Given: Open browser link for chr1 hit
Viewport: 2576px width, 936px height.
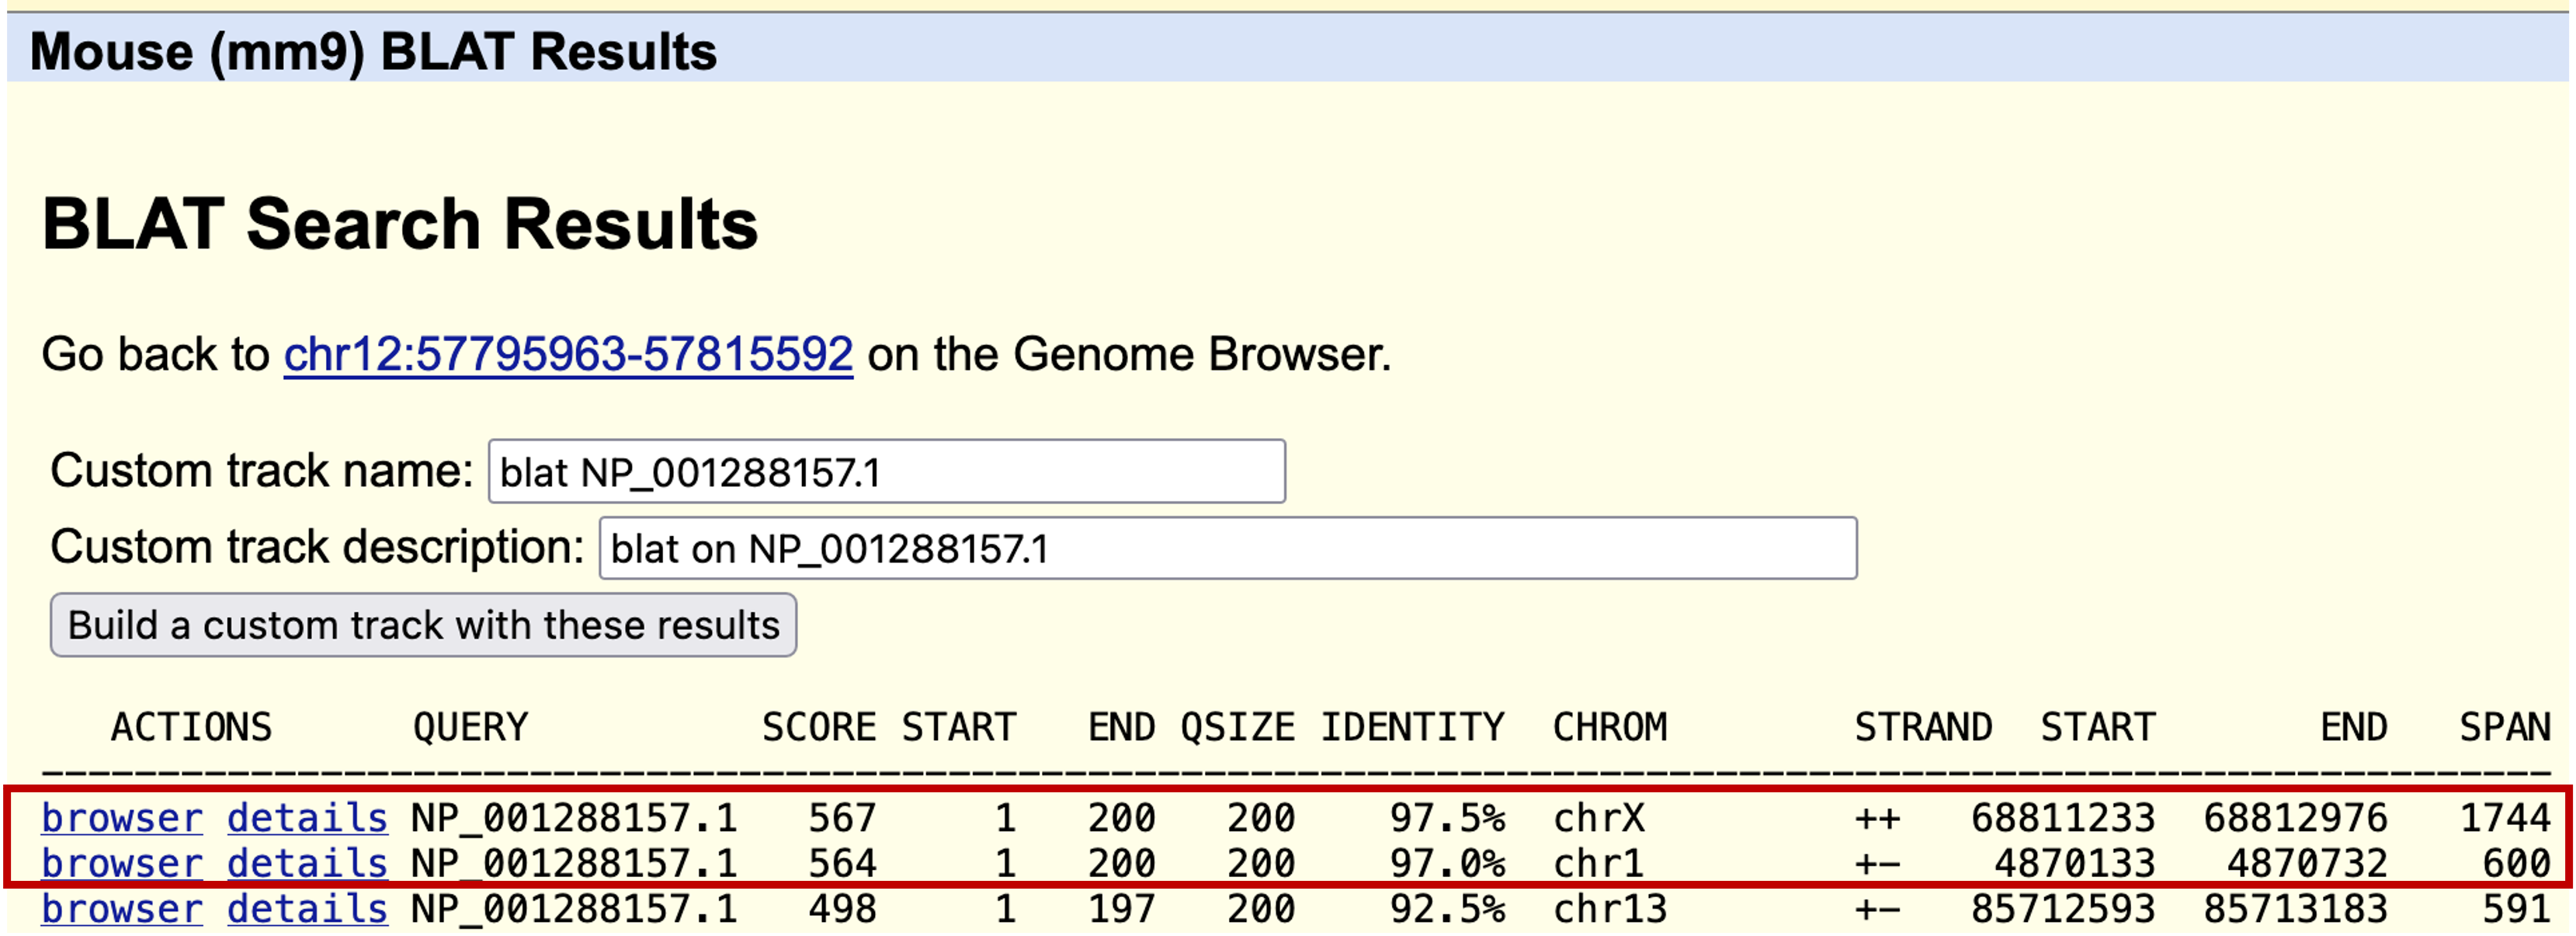Looking at the screenshot, I should 122,863.
